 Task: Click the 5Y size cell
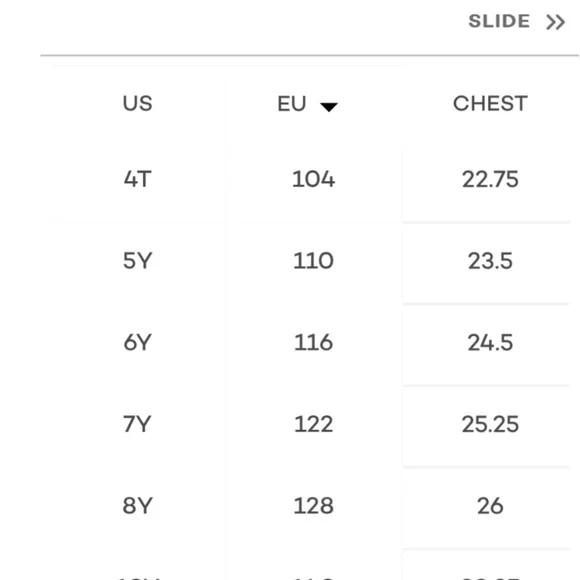[x=137, y=261]
